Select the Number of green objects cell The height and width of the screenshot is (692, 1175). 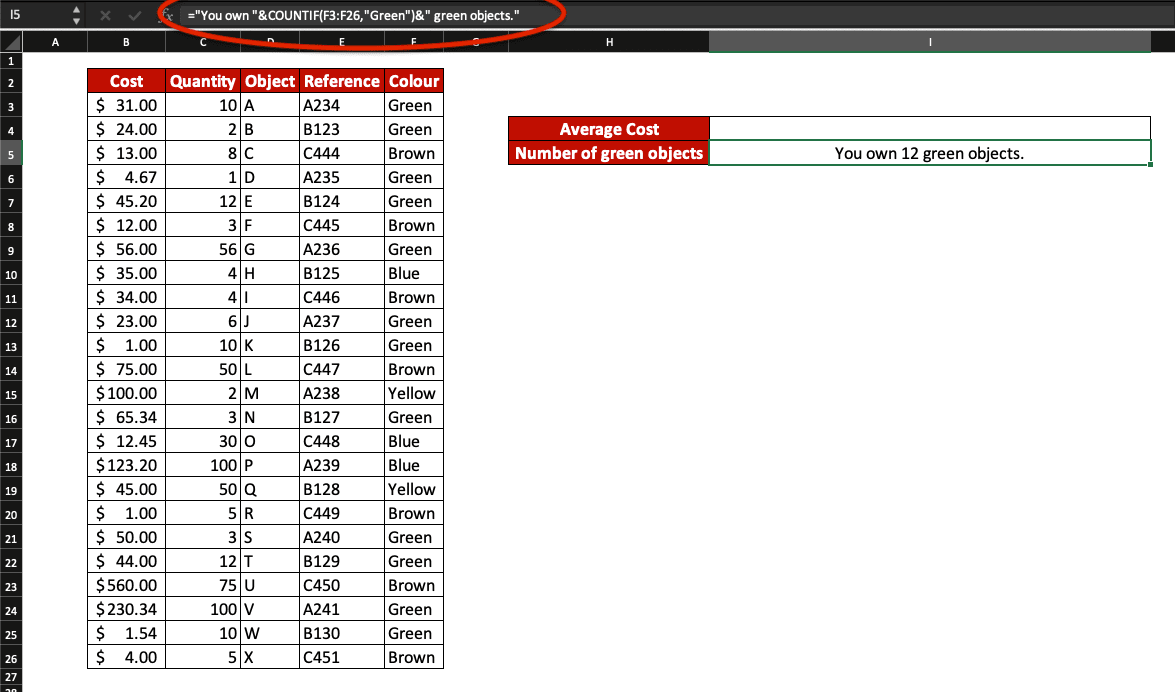(x=609, y=153)
